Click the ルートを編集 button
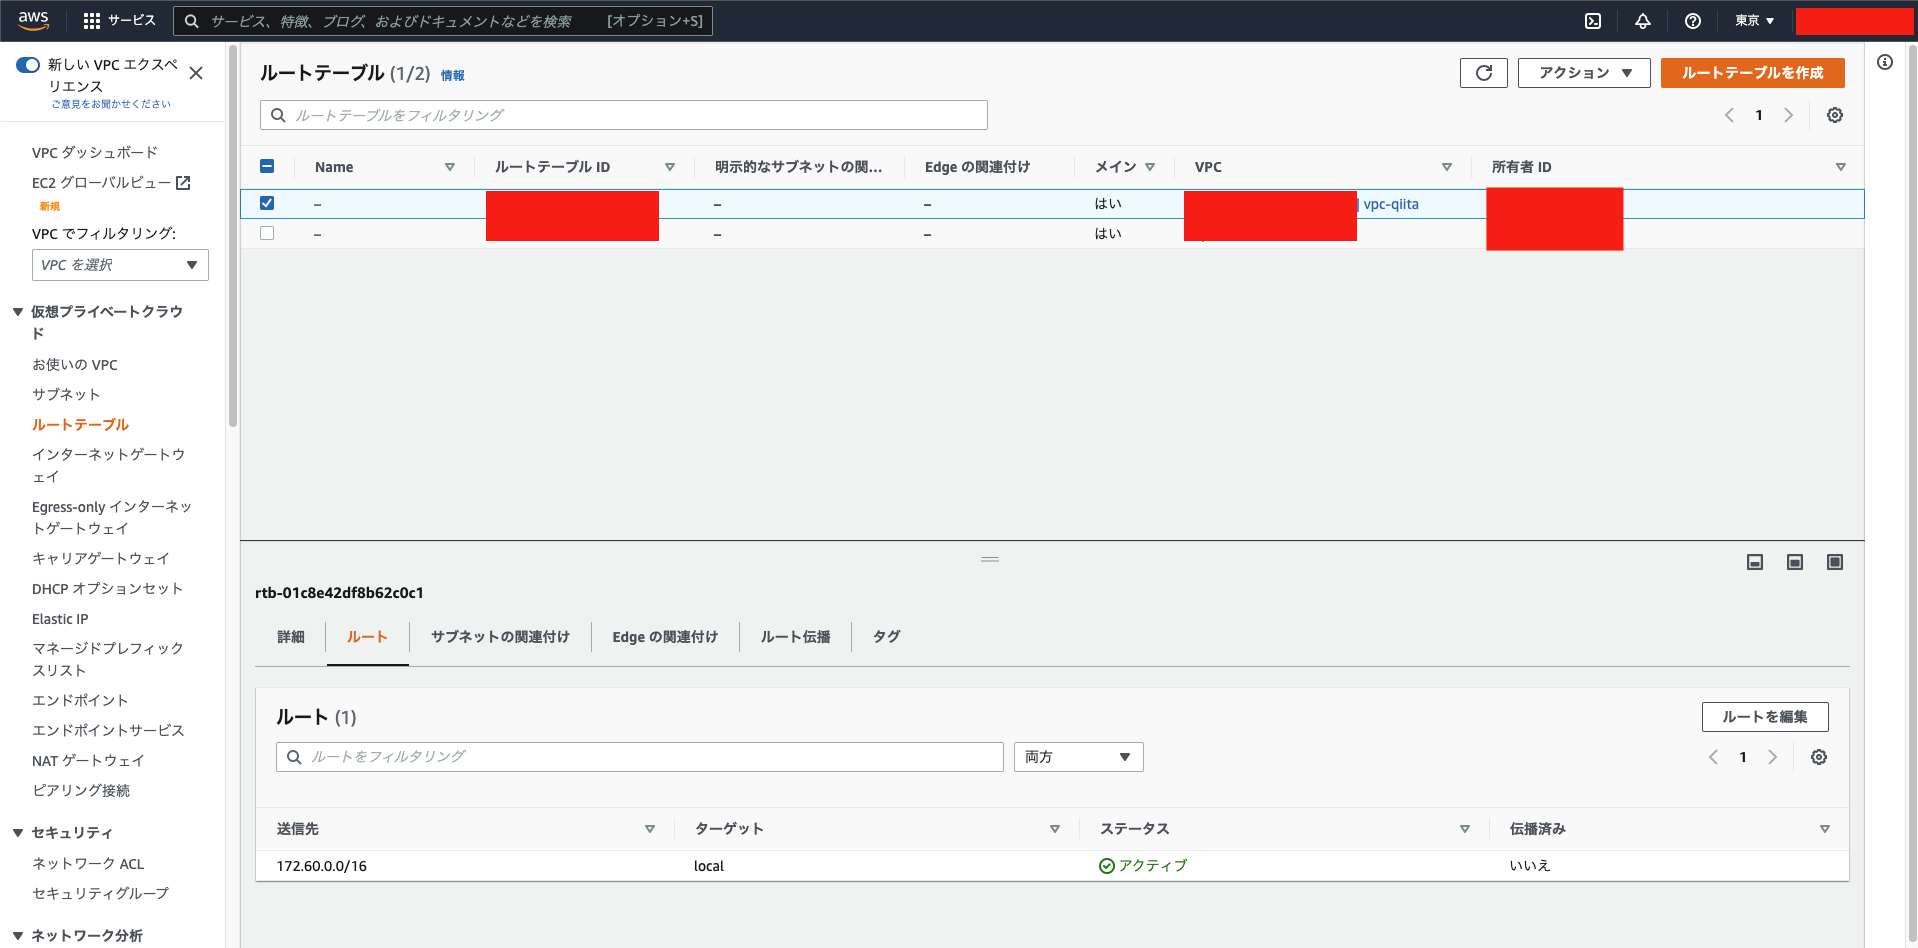Screen dimensions: 1918x948 click(x=1765, y=717)
